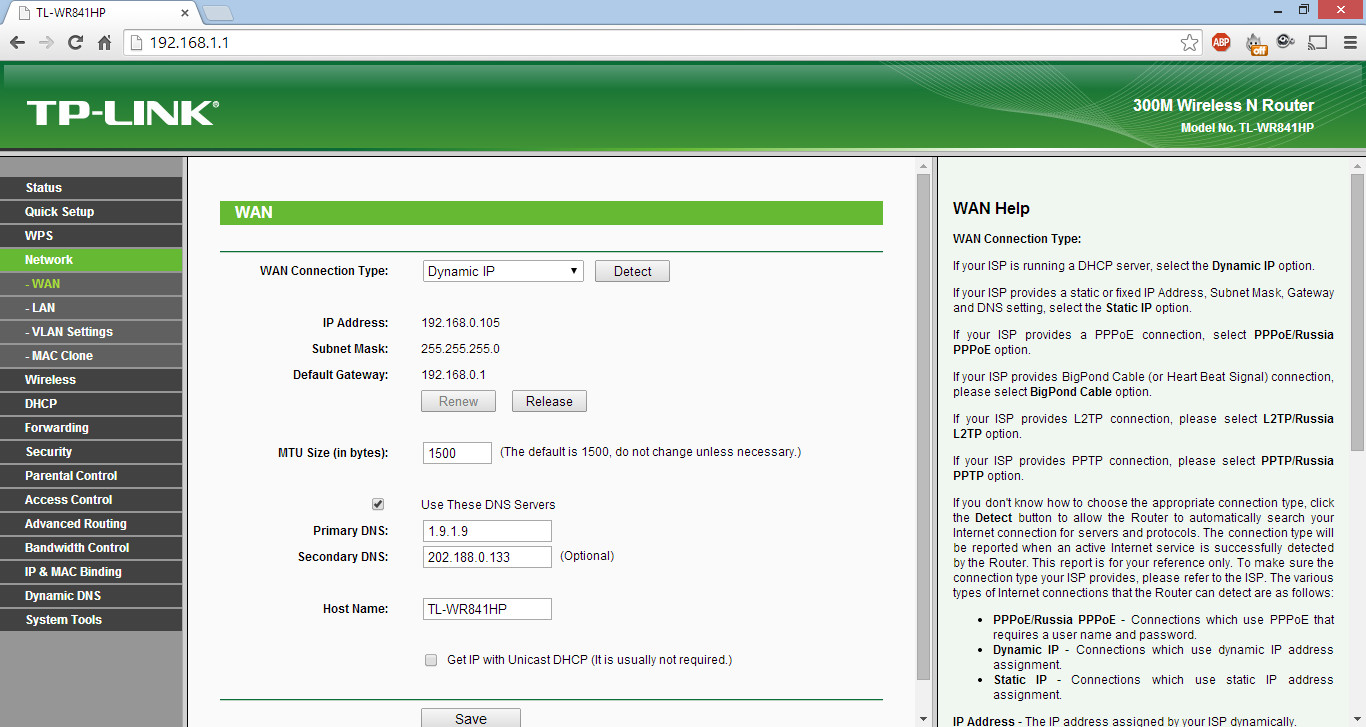Click the Release button

[x=549, y=401]
